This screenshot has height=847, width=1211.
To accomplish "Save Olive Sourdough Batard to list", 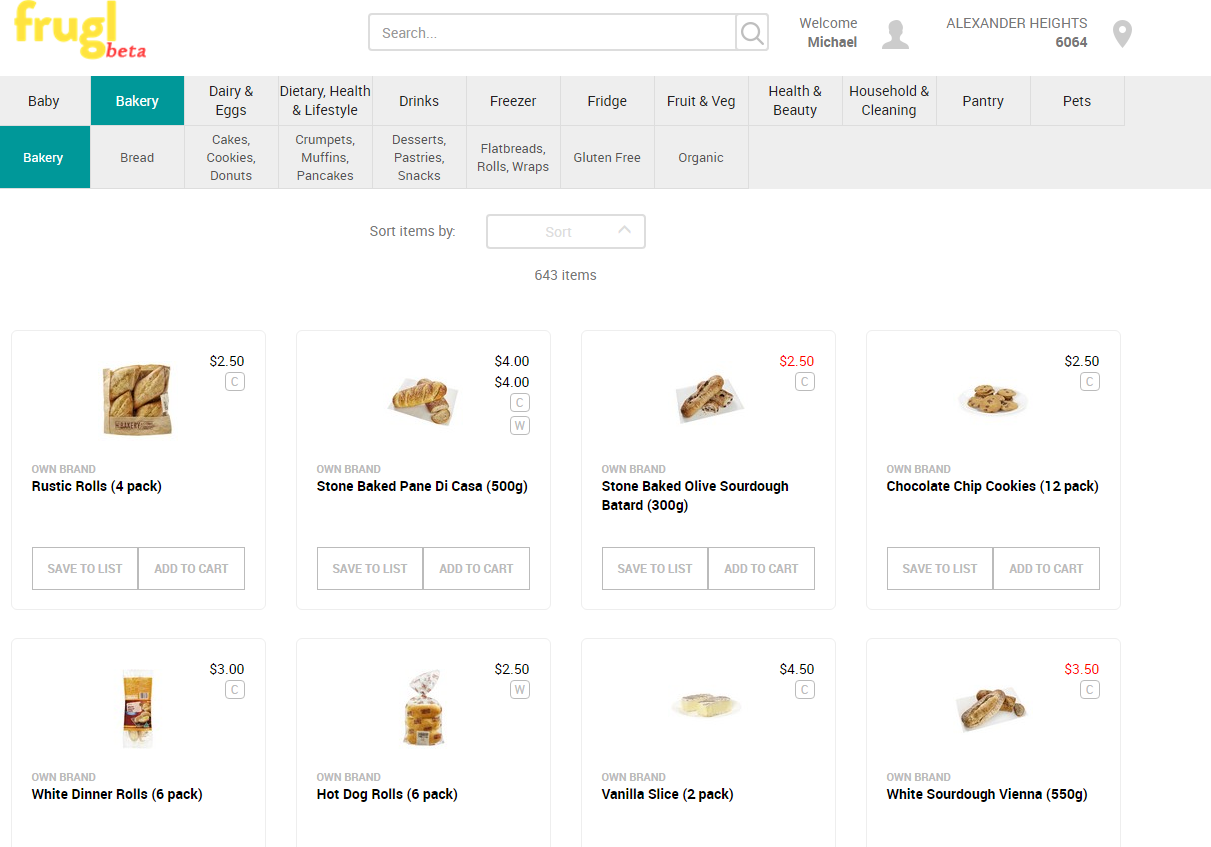I will point(655,568).
